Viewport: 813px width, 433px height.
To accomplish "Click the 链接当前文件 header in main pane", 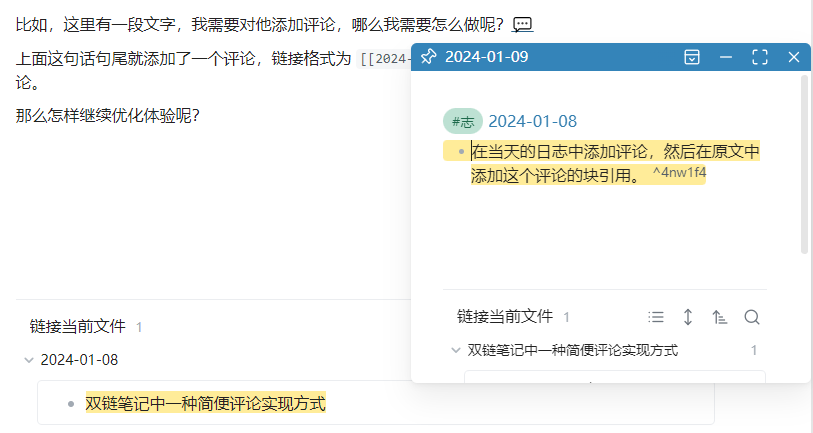I will click(78, 326).
